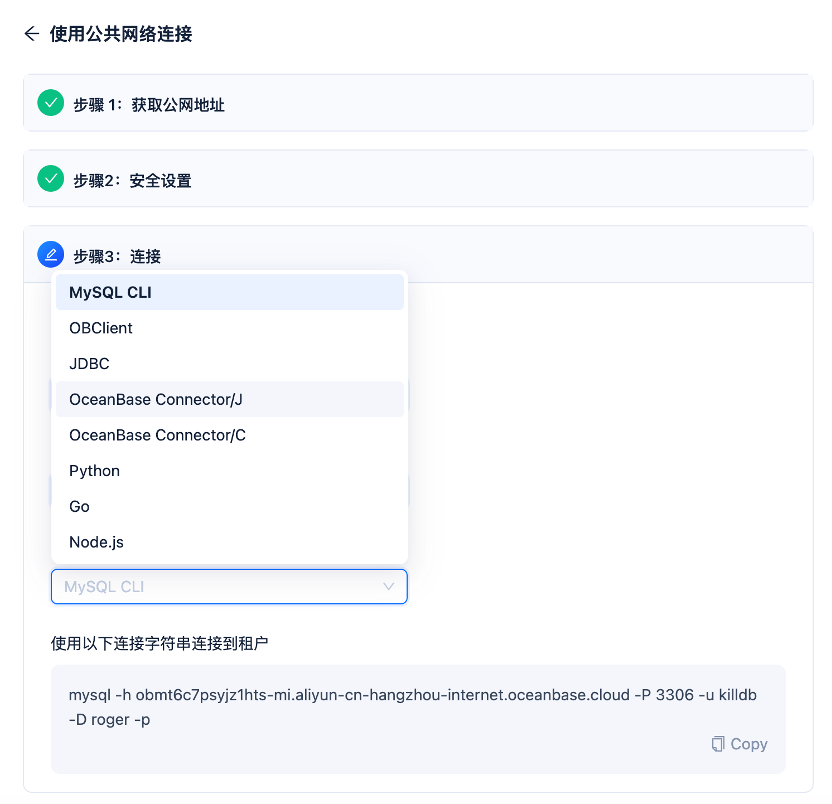Pick OceanBase Connector/J option
Viewport: 832px width, 804px height.
point(156,399)
